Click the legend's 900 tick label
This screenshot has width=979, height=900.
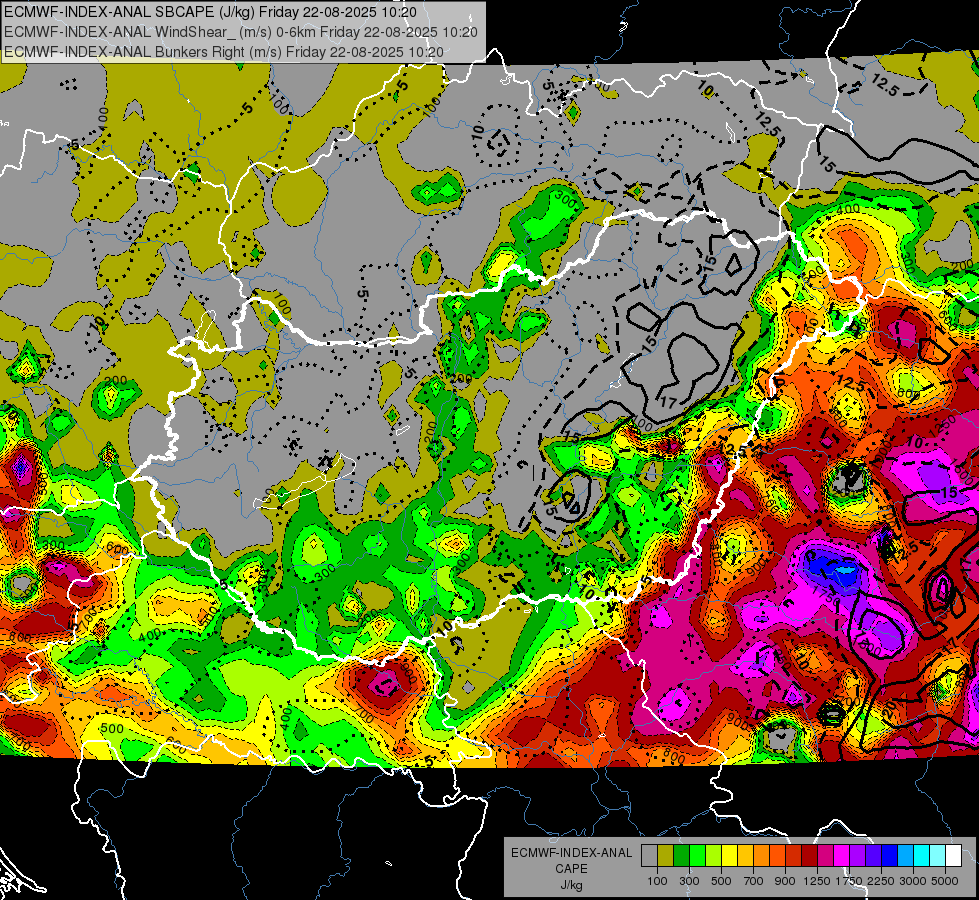click(x=785, y=881)
